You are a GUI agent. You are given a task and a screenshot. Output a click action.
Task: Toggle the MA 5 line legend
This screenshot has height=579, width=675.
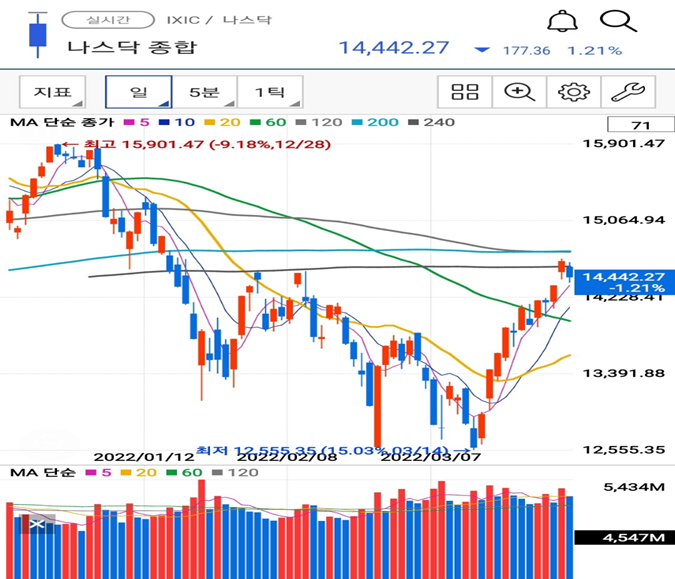click(136, 122)
